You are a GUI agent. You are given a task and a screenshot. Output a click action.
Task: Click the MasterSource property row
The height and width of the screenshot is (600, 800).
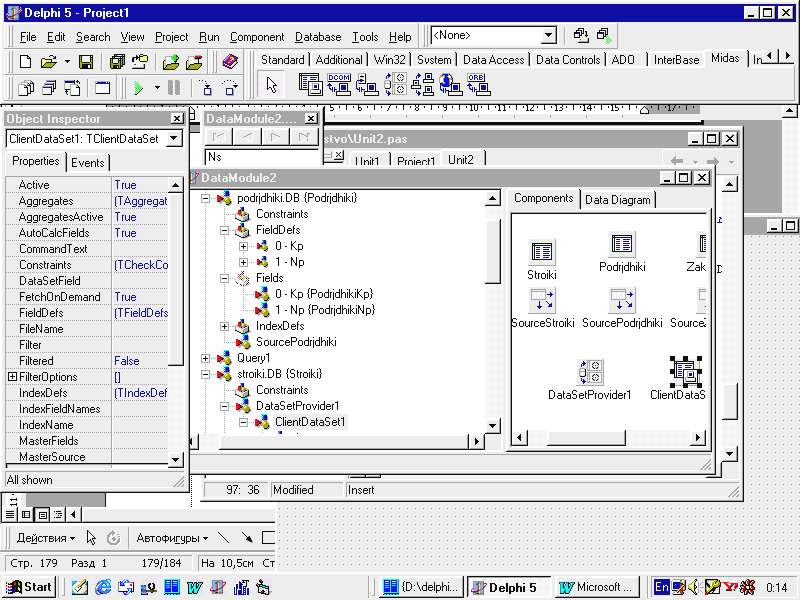coord(87,457)
